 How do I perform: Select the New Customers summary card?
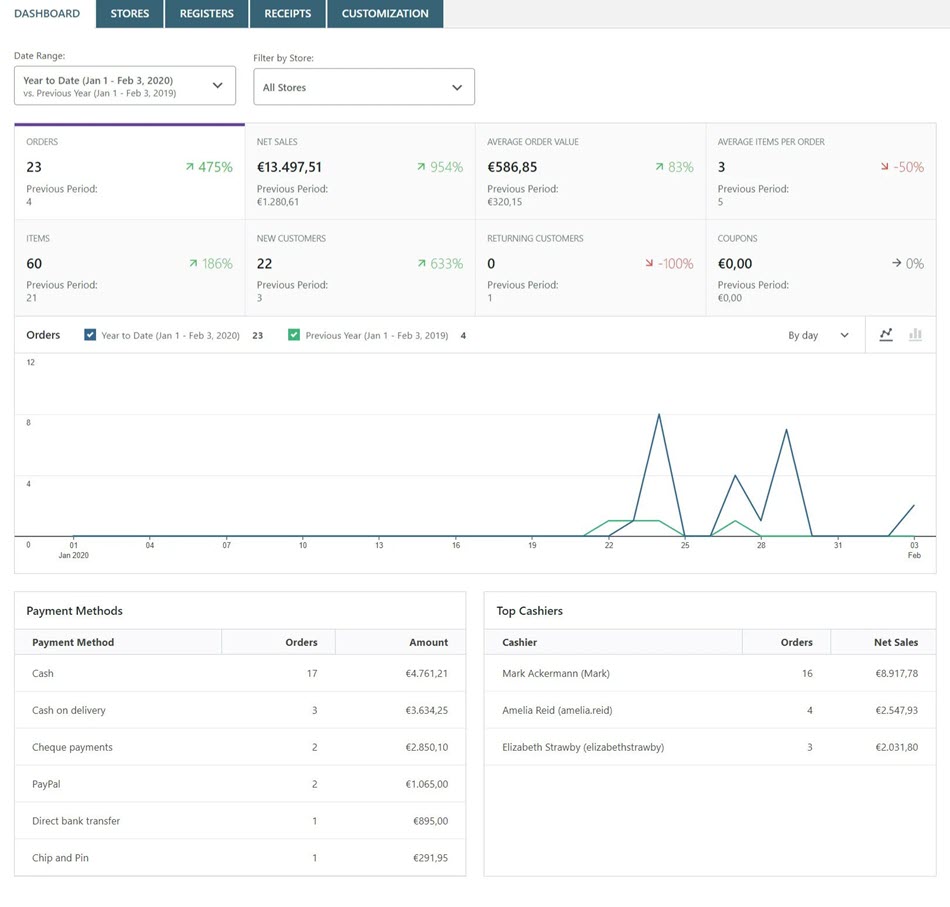[360, 268]
